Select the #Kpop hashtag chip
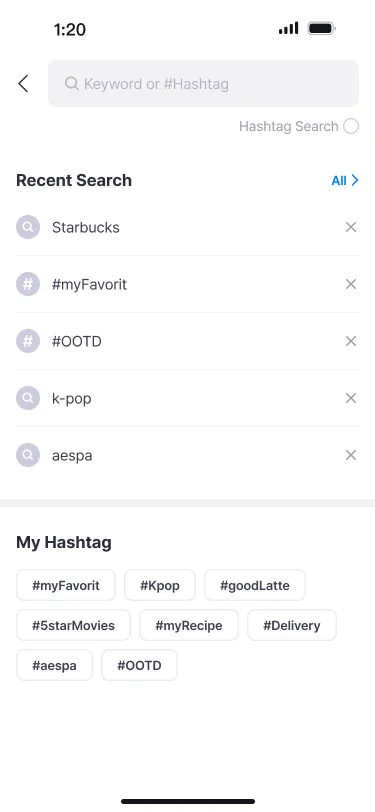This screenshot has height=812, width=375. pos(160,586)
